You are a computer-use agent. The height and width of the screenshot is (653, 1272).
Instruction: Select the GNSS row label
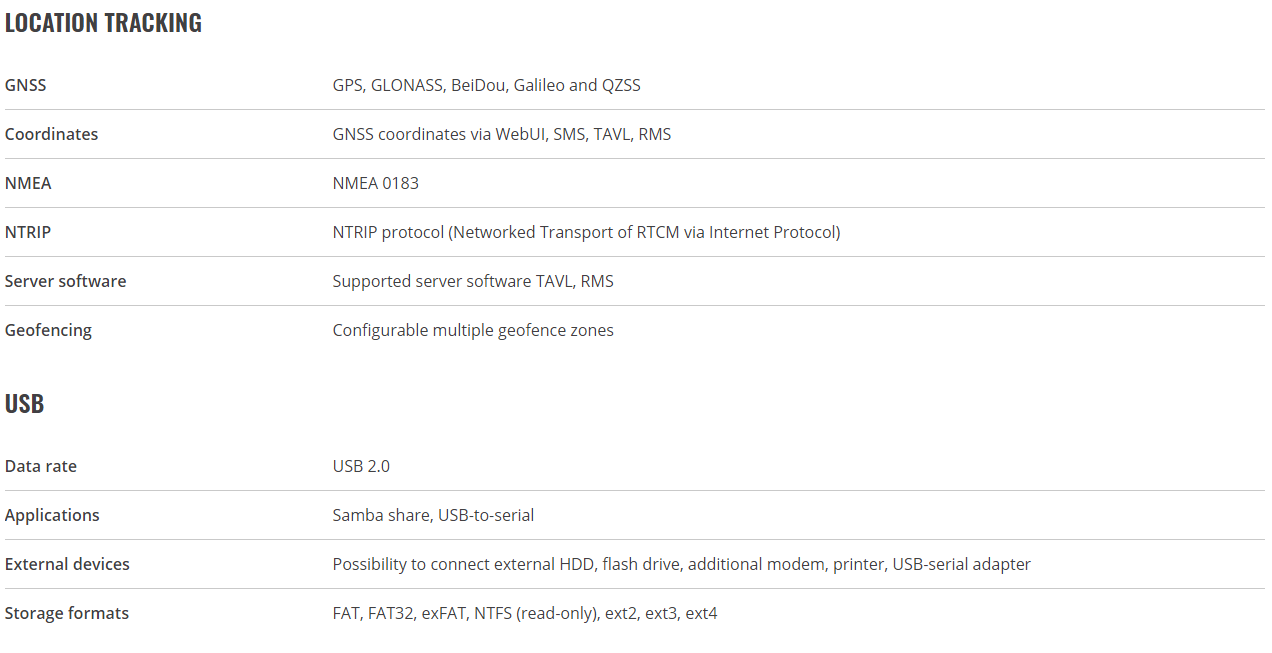25,85
